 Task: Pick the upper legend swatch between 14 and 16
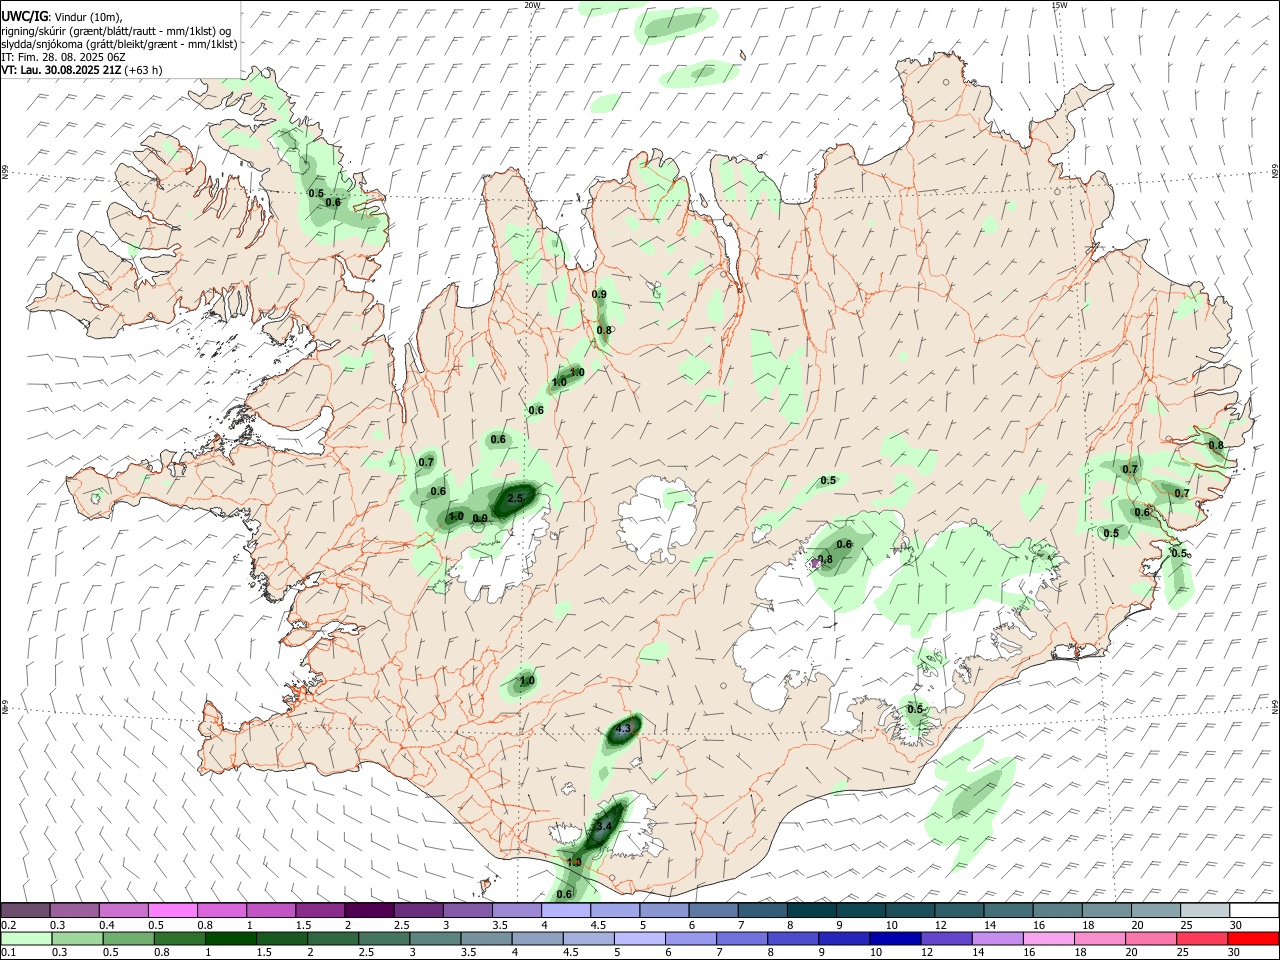pyautogui.click(x=1008, y=910)
